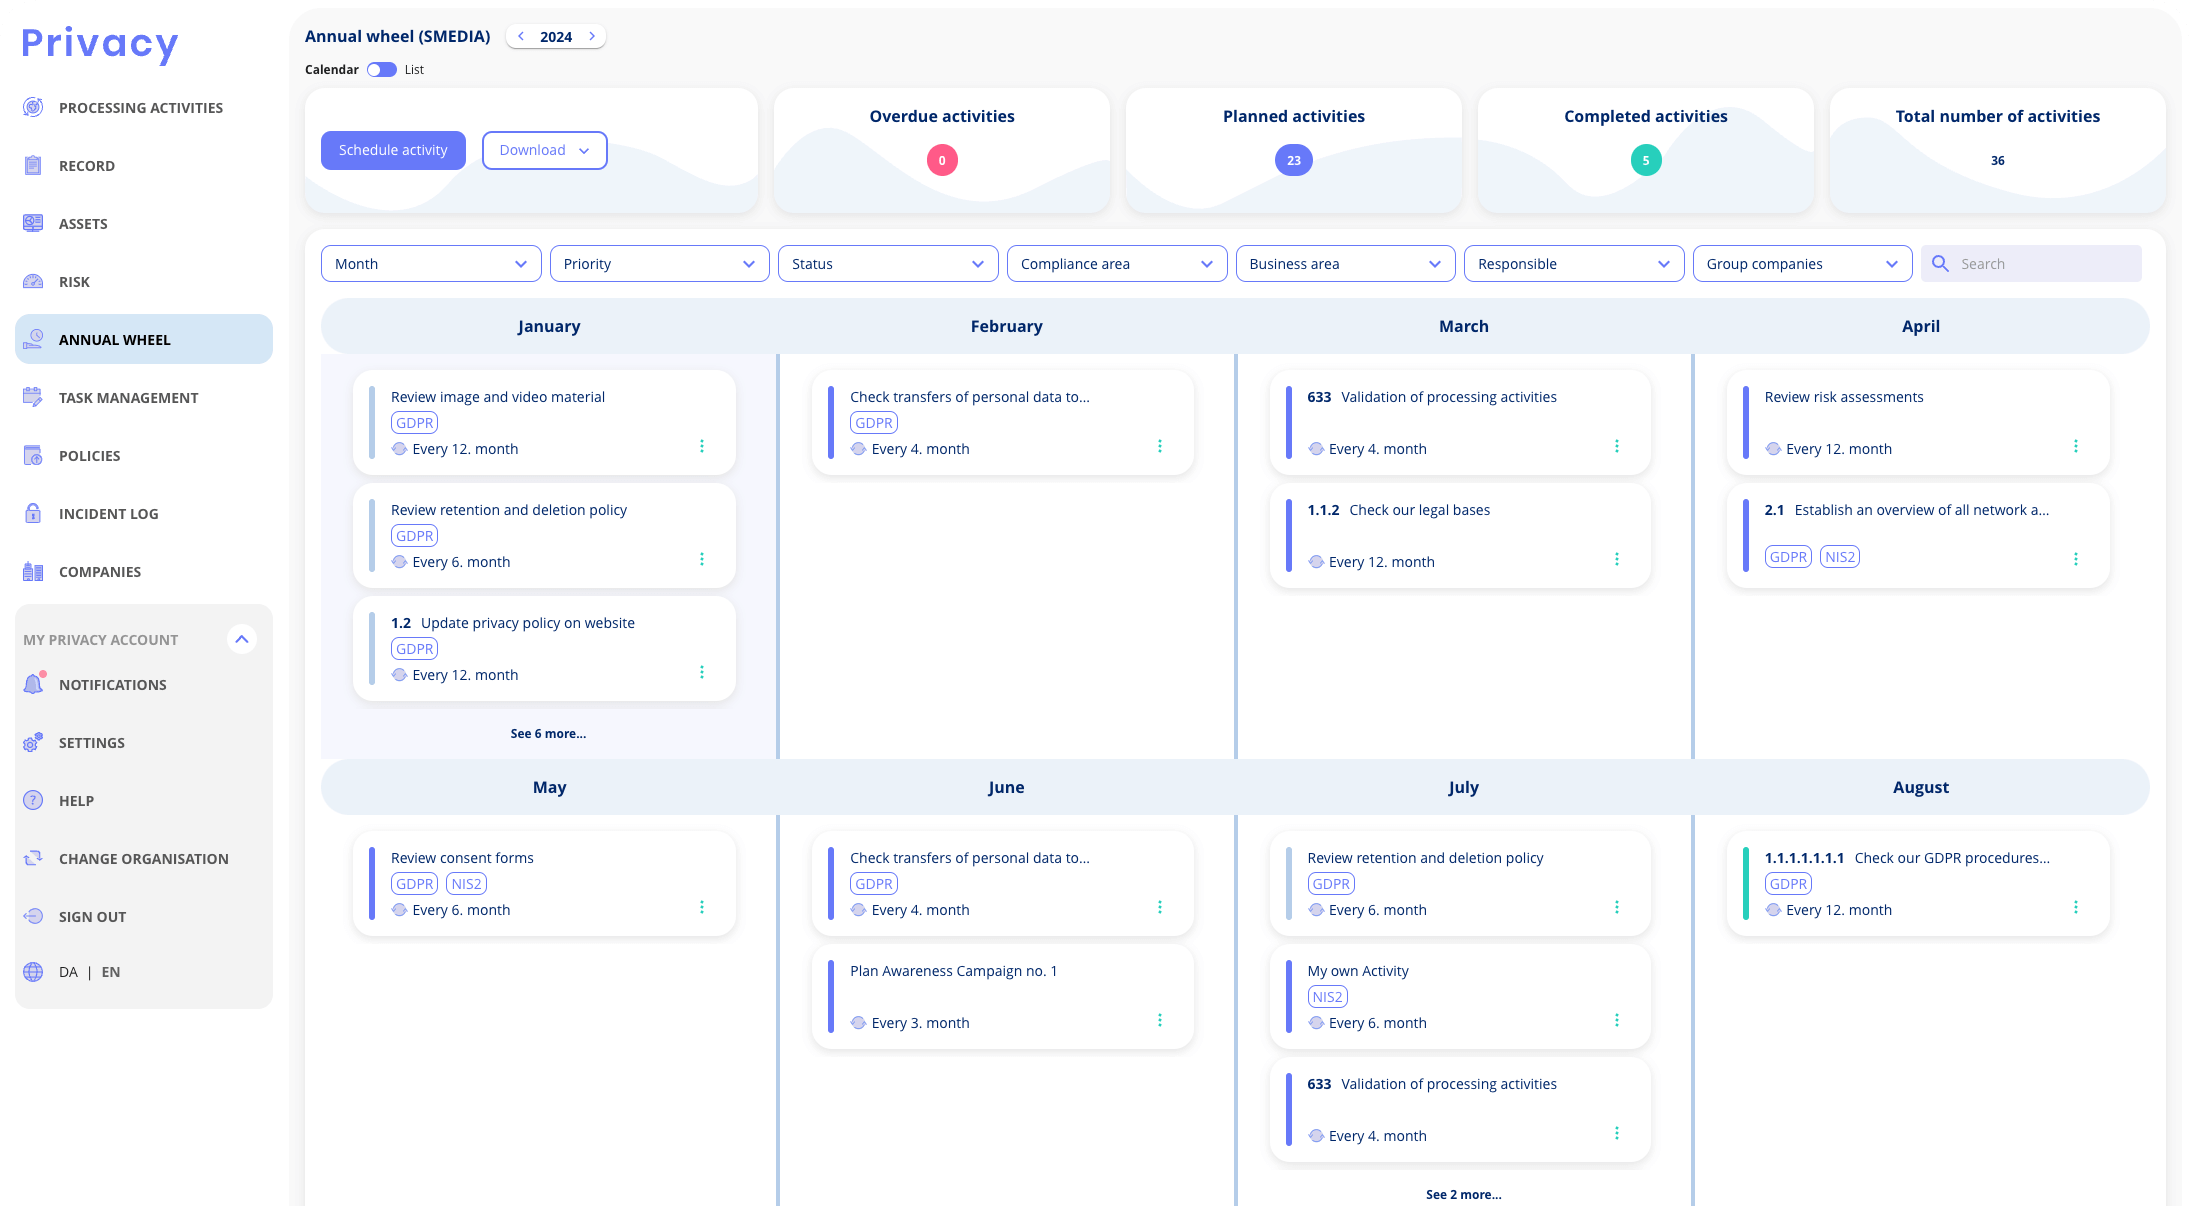Click the Processing Activities sidebar icon
This screenshot has width=2189, height=1206.
click(x=33, y=107)
